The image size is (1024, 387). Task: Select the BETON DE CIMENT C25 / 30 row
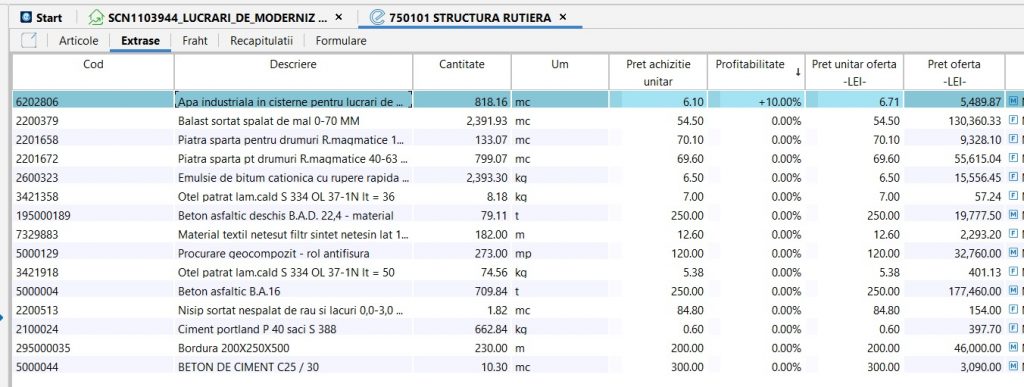point(509,367)
